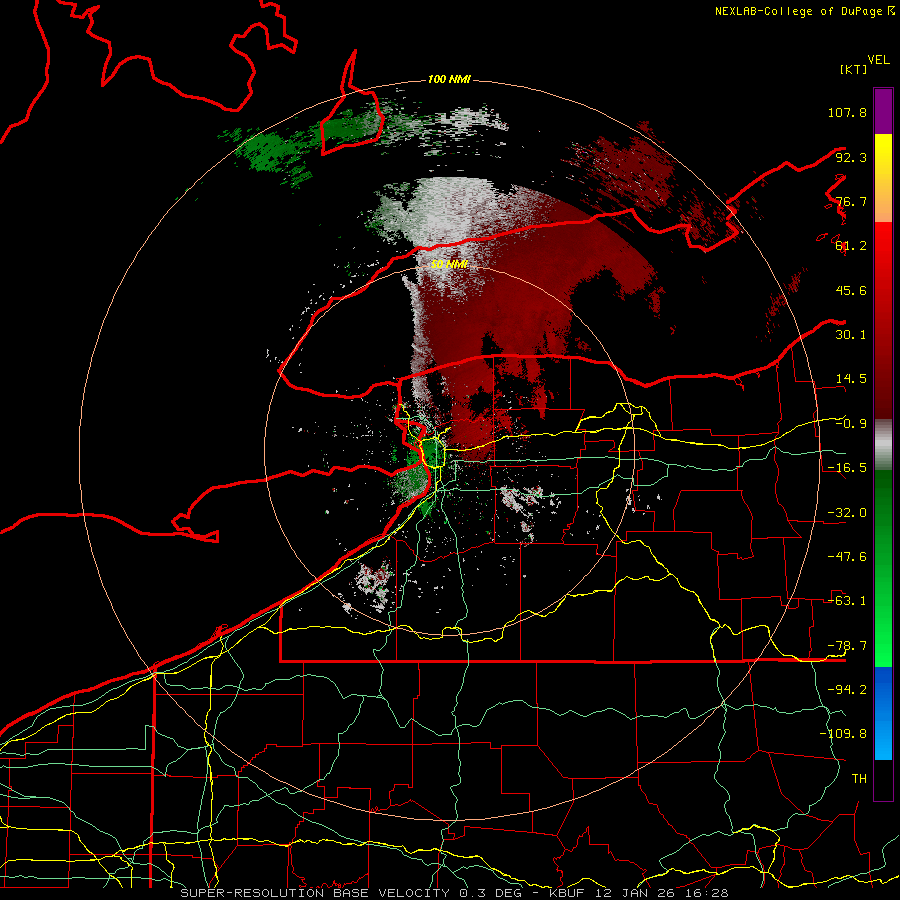Click the 100 NMI range ring label
This screenshot has width=900, height=900.
coord(449,79)
